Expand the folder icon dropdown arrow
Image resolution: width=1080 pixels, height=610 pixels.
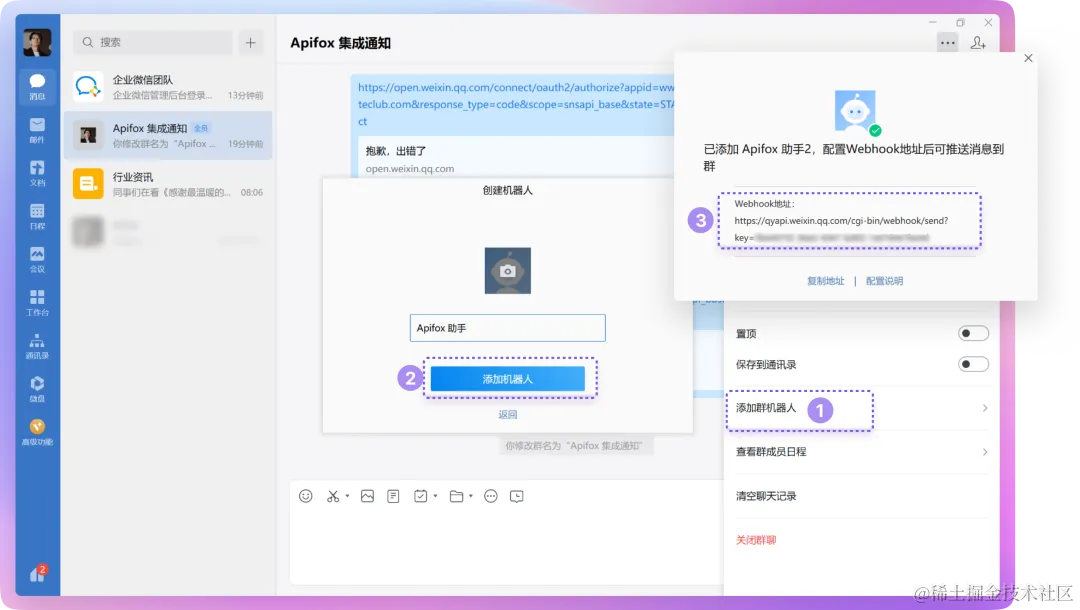pyautogui.click(x=471, y=496)
